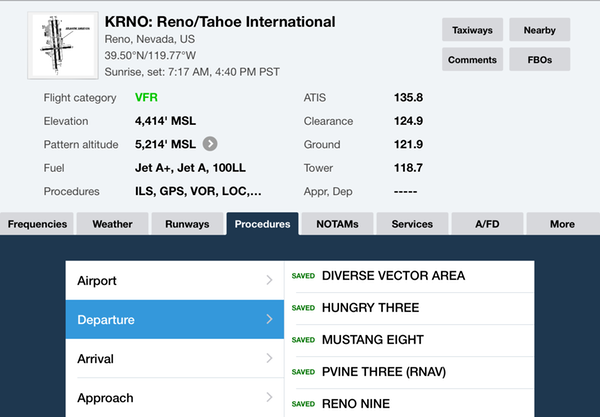View the FBOs list

pos(539,59)
